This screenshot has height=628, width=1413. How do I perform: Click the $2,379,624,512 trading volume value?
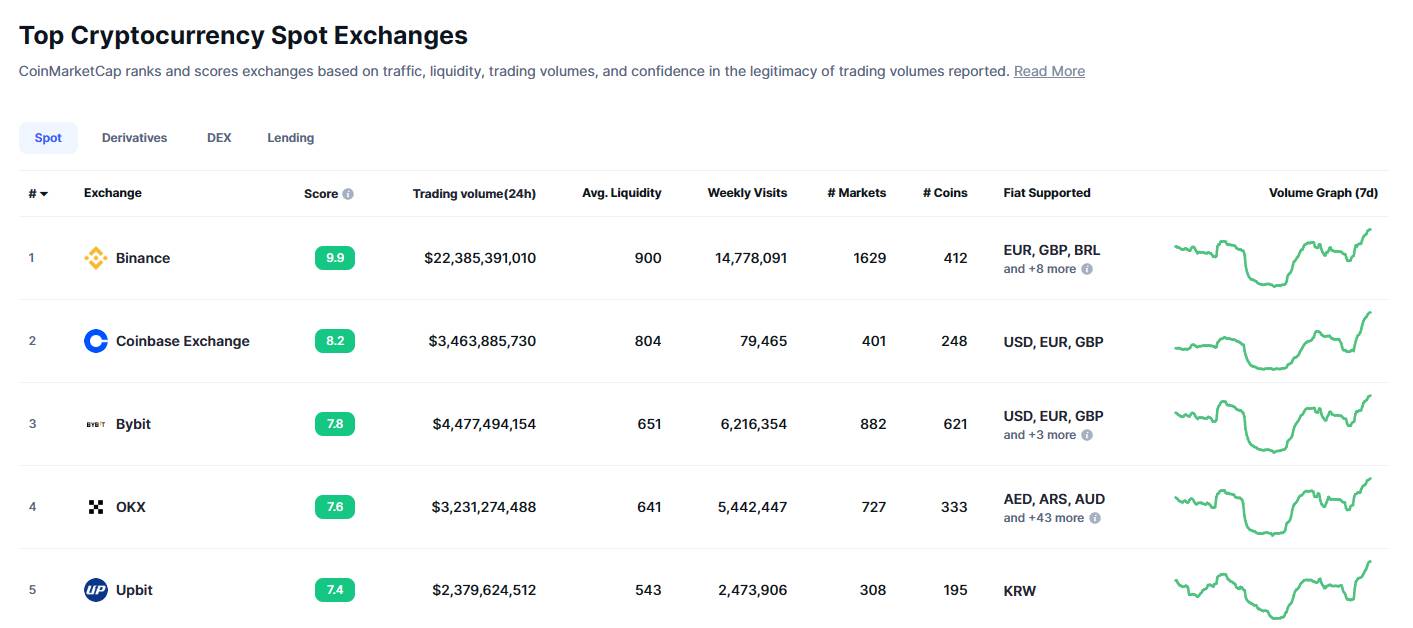[484, 590]
